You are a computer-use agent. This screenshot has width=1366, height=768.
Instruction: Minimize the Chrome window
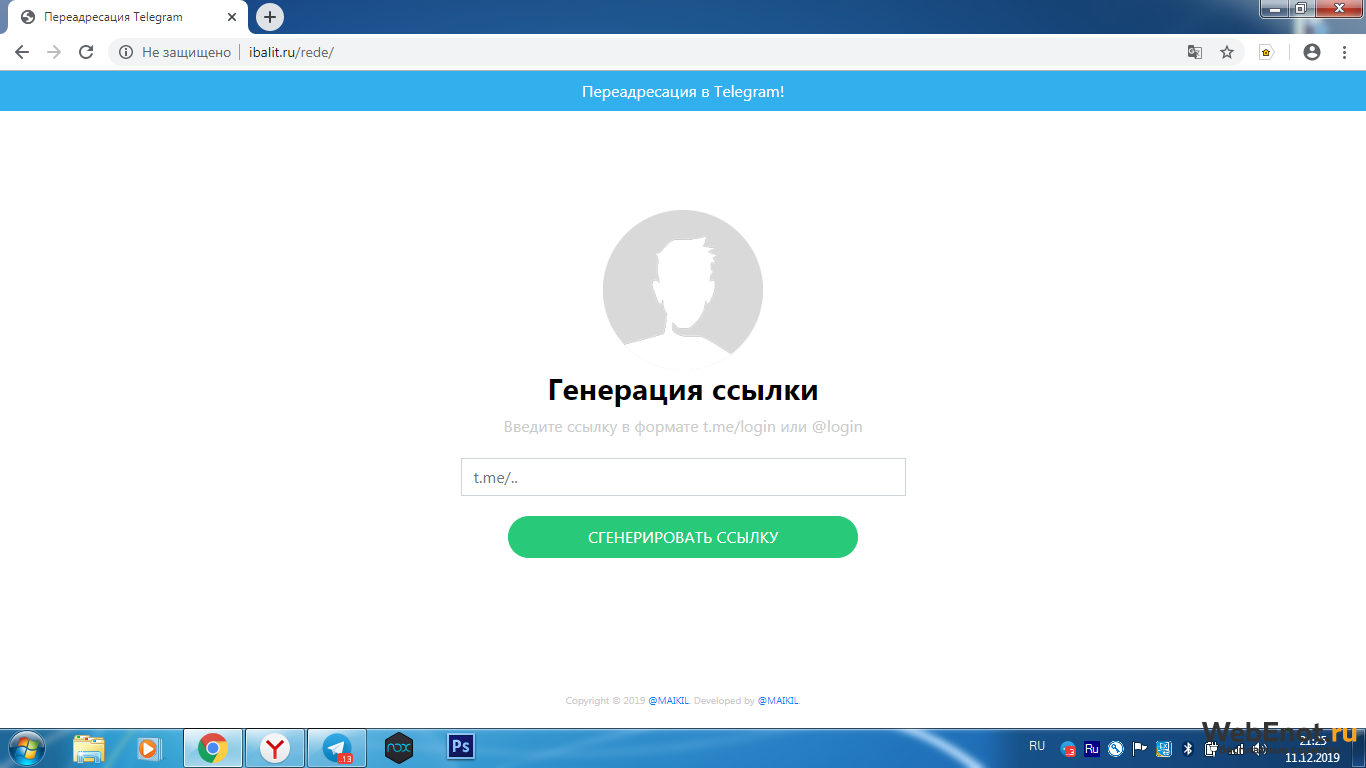click(x=1274, y=9)
